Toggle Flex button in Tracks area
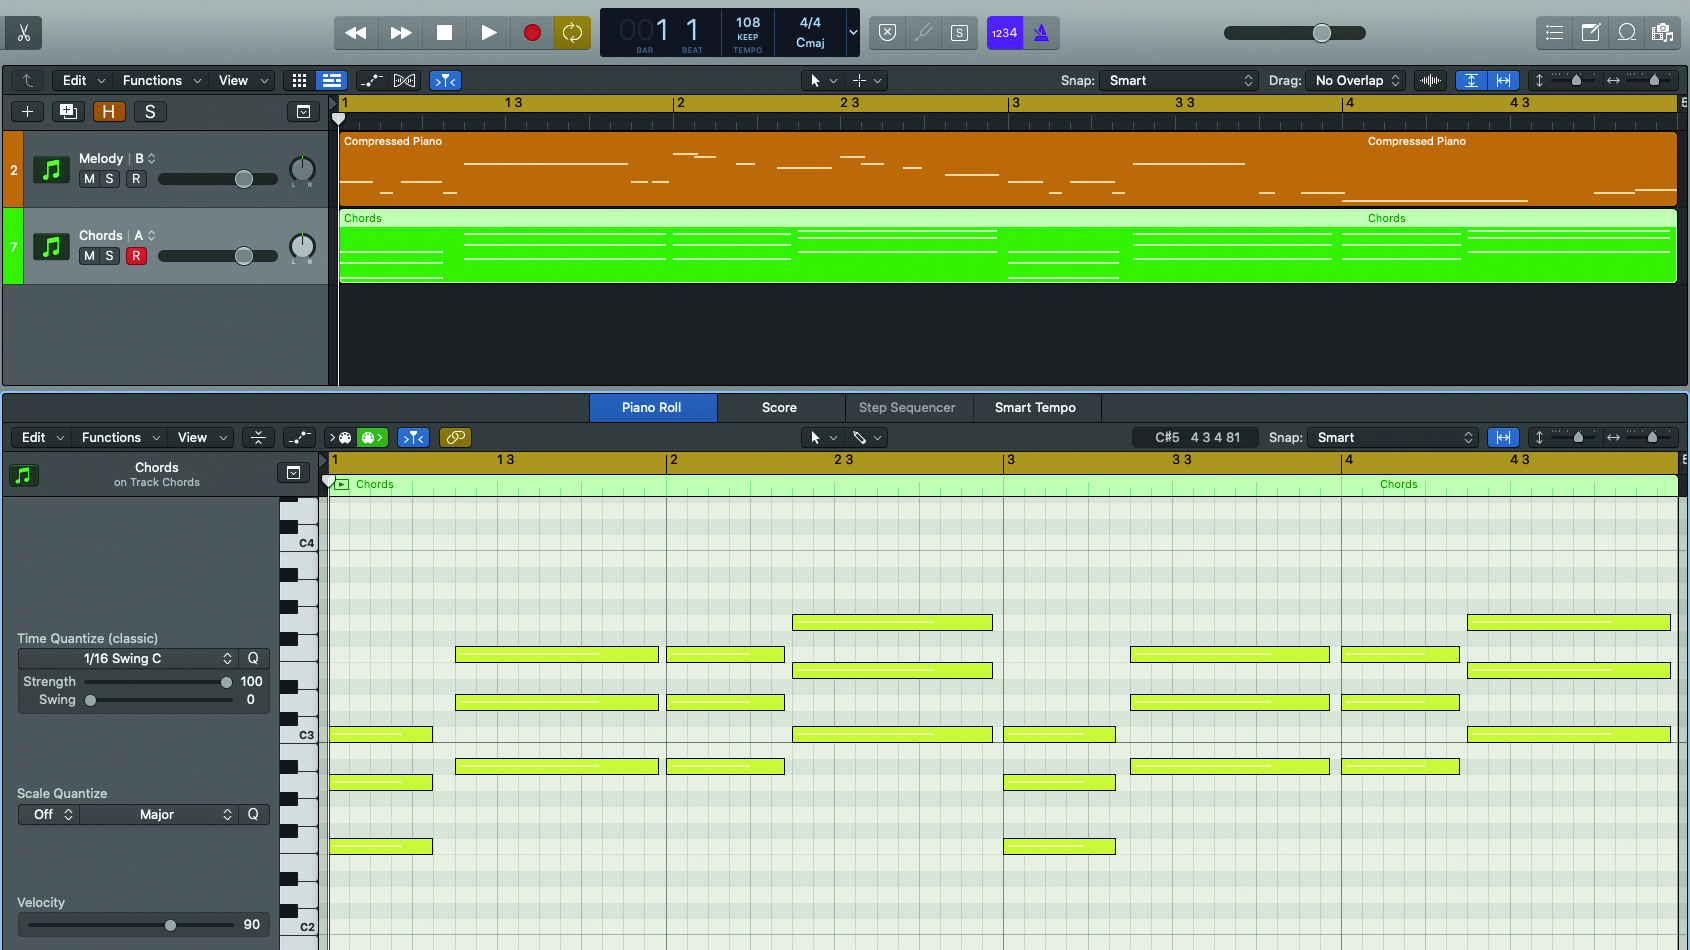Screen dimensions: 1690x950 pos(404,80)
